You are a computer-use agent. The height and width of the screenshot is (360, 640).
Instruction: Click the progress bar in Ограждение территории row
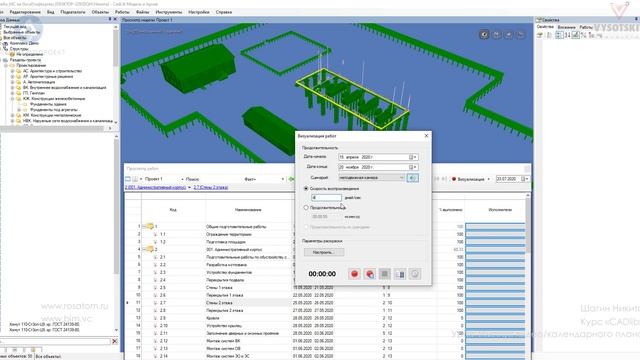tap(495, 234)
